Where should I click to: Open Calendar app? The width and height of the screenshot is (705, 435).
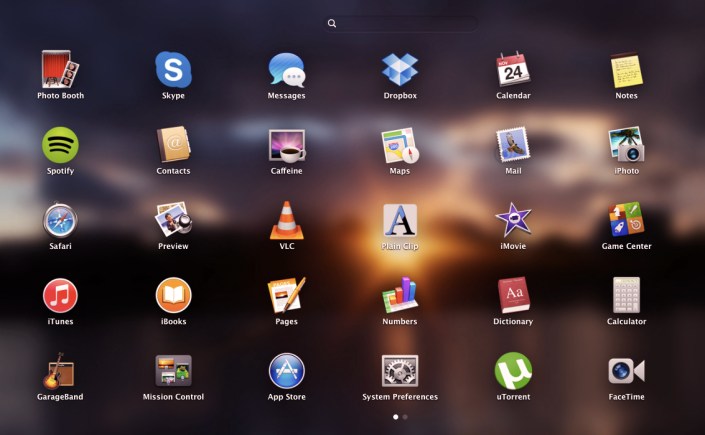(512, 70)
